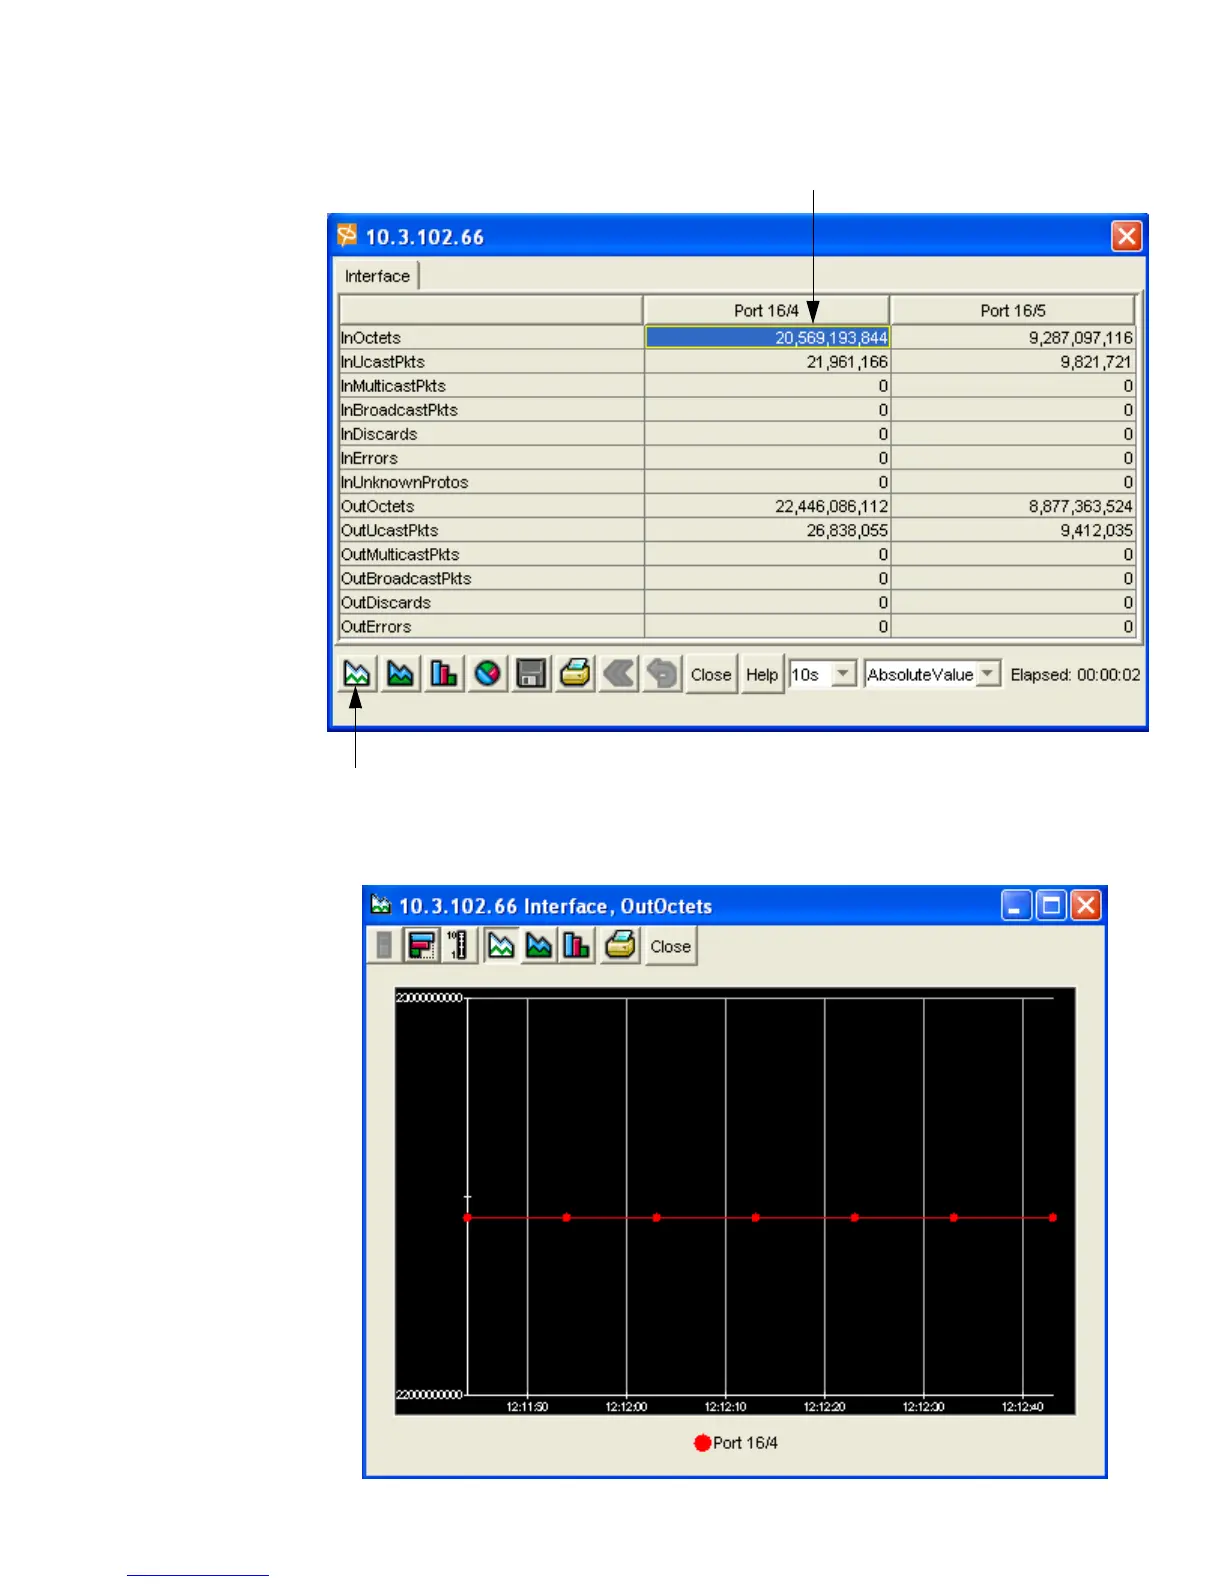Click the bar chart icon in statistics window
This screenshot has width=1224, height=1584.
tap(444, 674)
